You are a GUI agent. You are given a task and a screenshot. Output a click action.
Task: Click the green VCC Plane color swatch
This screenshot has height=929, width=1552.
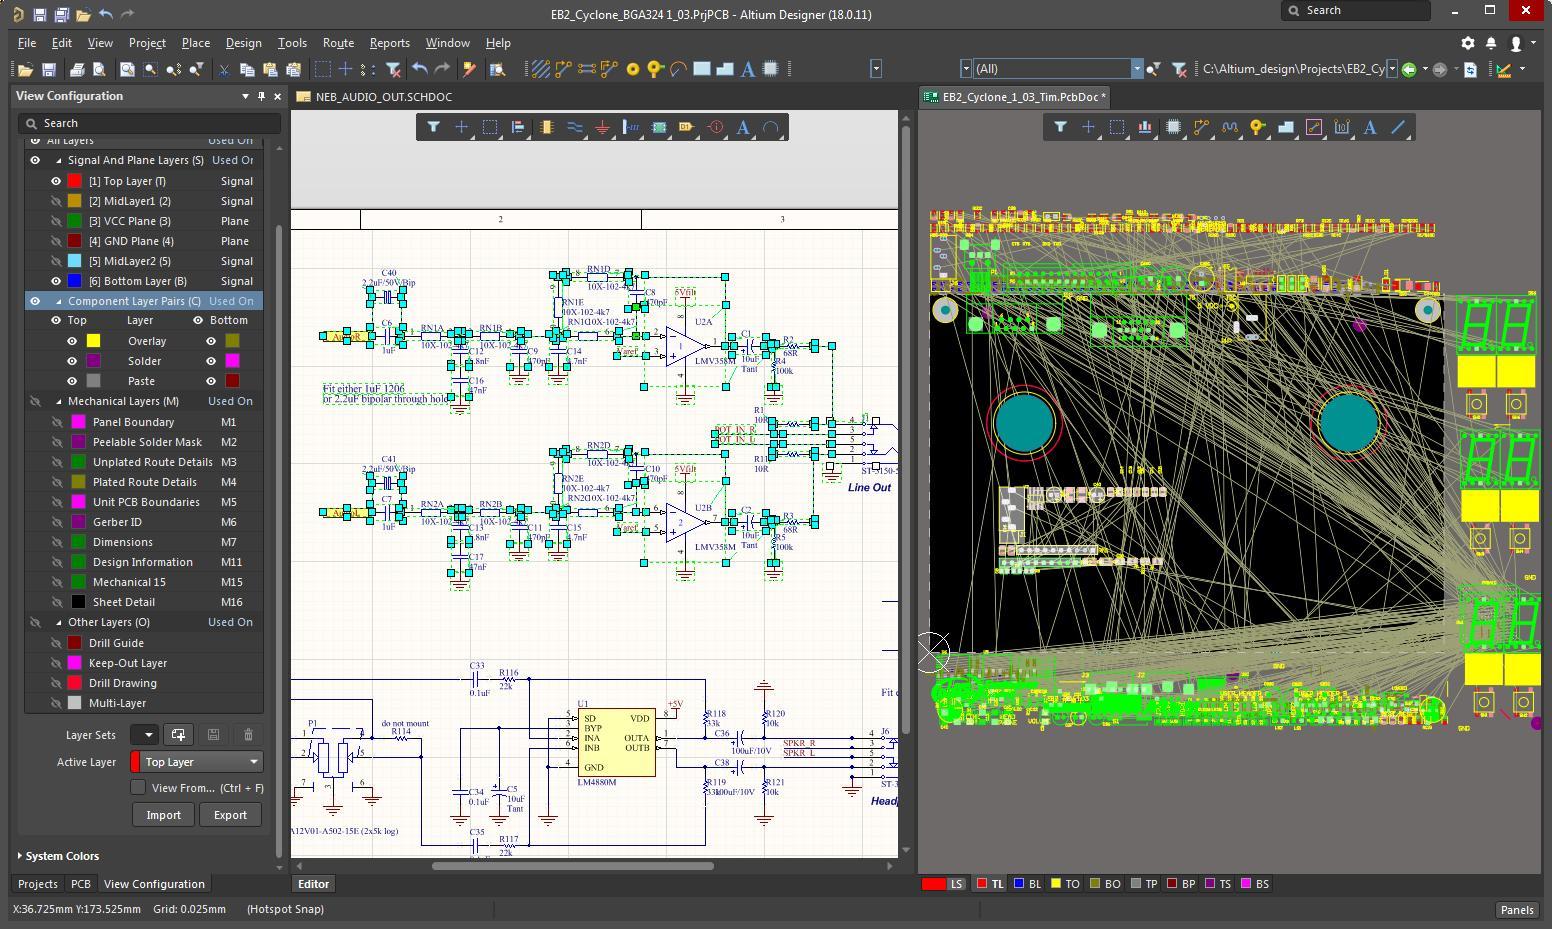pos(74,221)
